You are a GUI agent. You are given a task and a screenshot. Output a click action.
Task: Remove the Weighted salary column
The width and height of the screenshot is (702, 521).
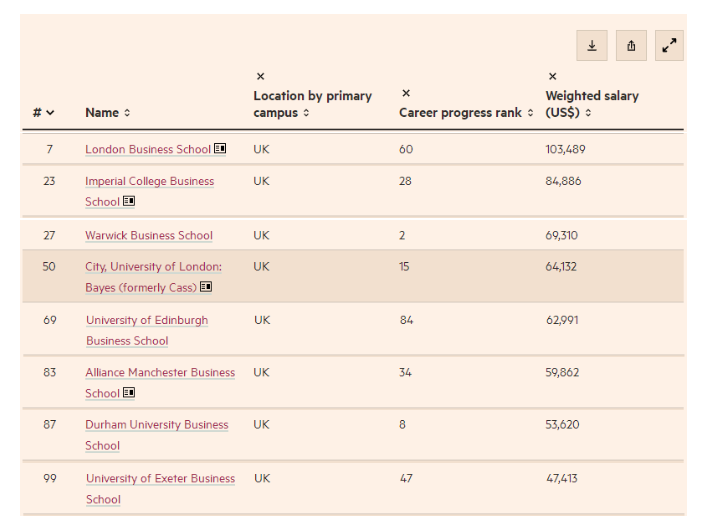pyautogui.click(x=552, y=76)
